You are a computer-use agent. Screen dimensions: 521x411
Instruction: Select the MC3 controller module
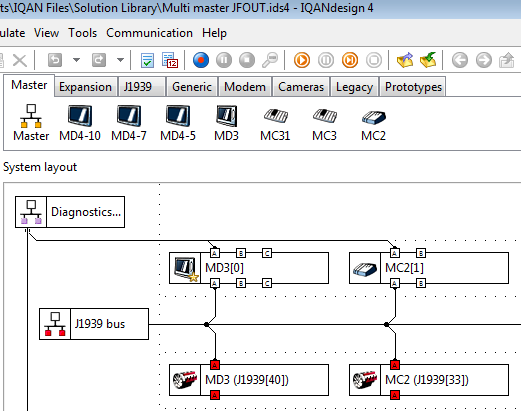[324, 123]
